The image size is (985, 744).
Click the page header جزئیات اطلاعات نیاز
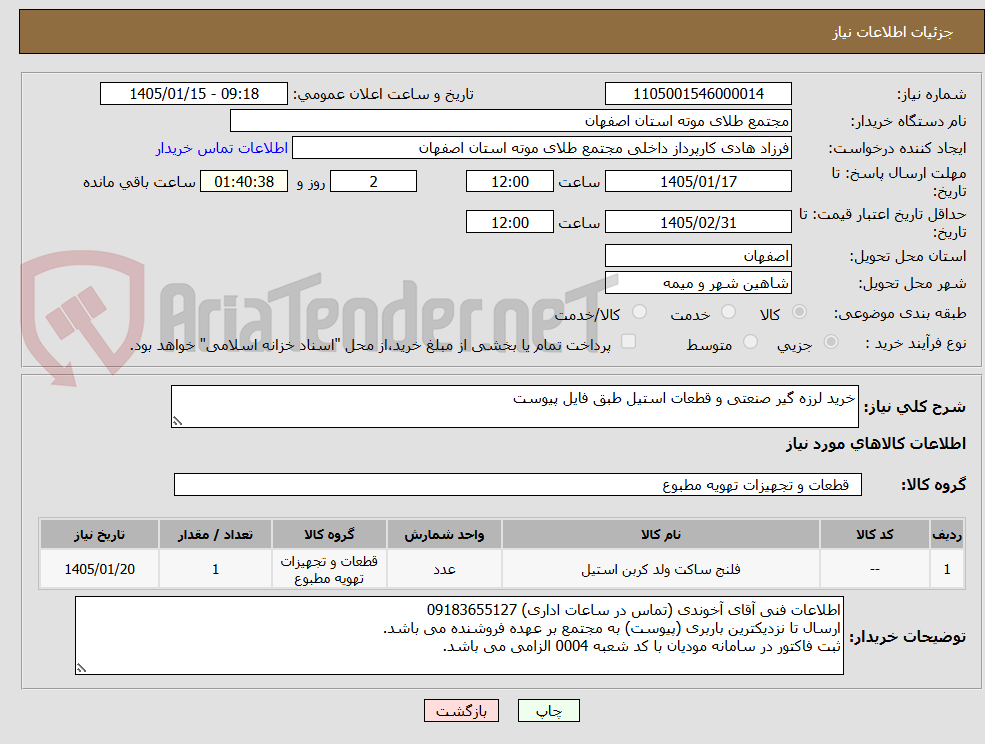pyautogui.click(x=893, y=32)
